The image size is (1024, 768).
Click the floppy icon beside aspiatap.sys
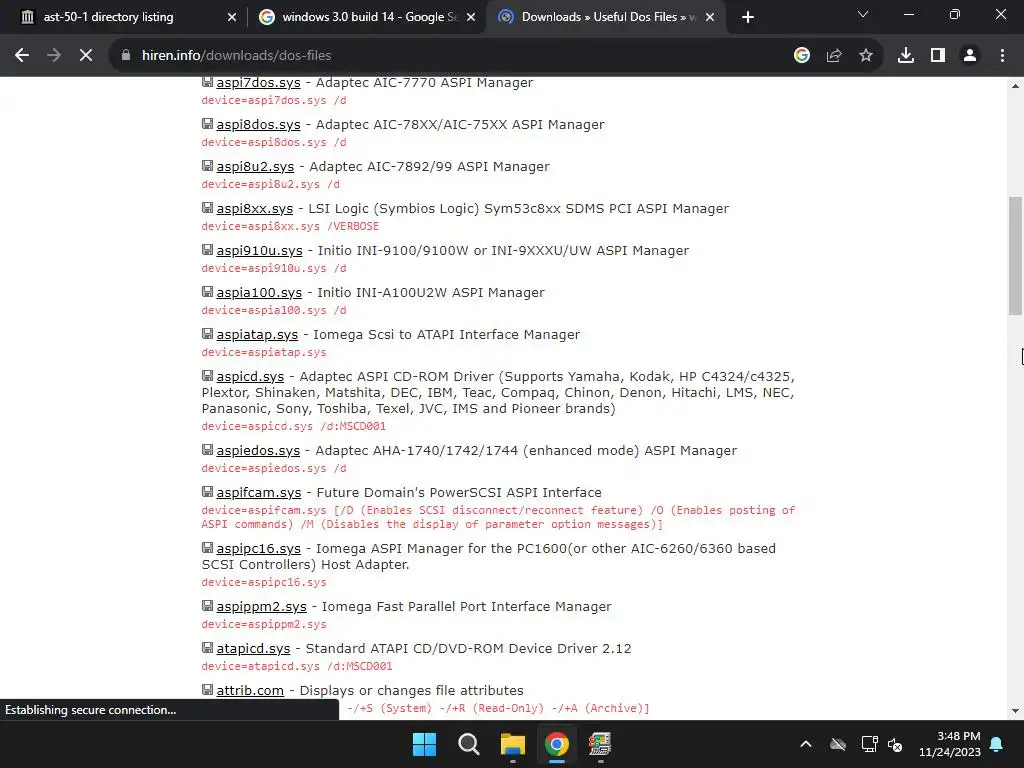click(207, 334)
